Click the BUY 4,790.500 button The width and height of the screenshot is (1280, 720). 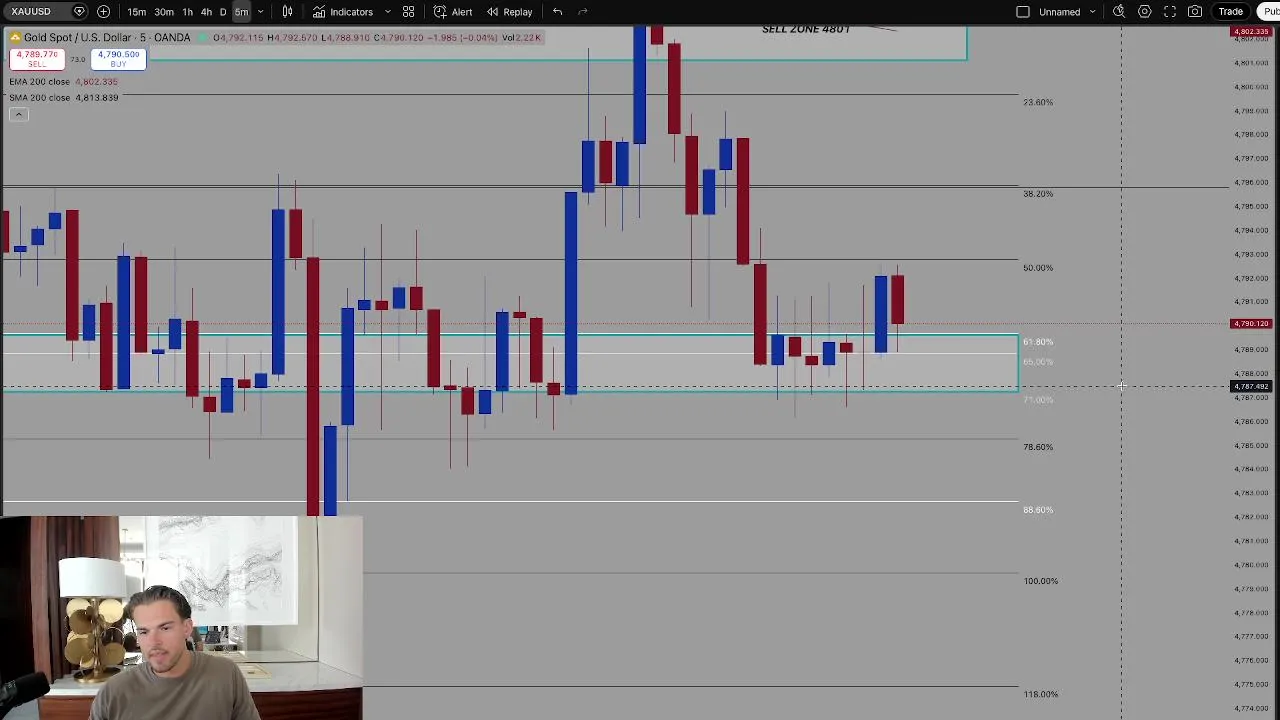point(118,59)
